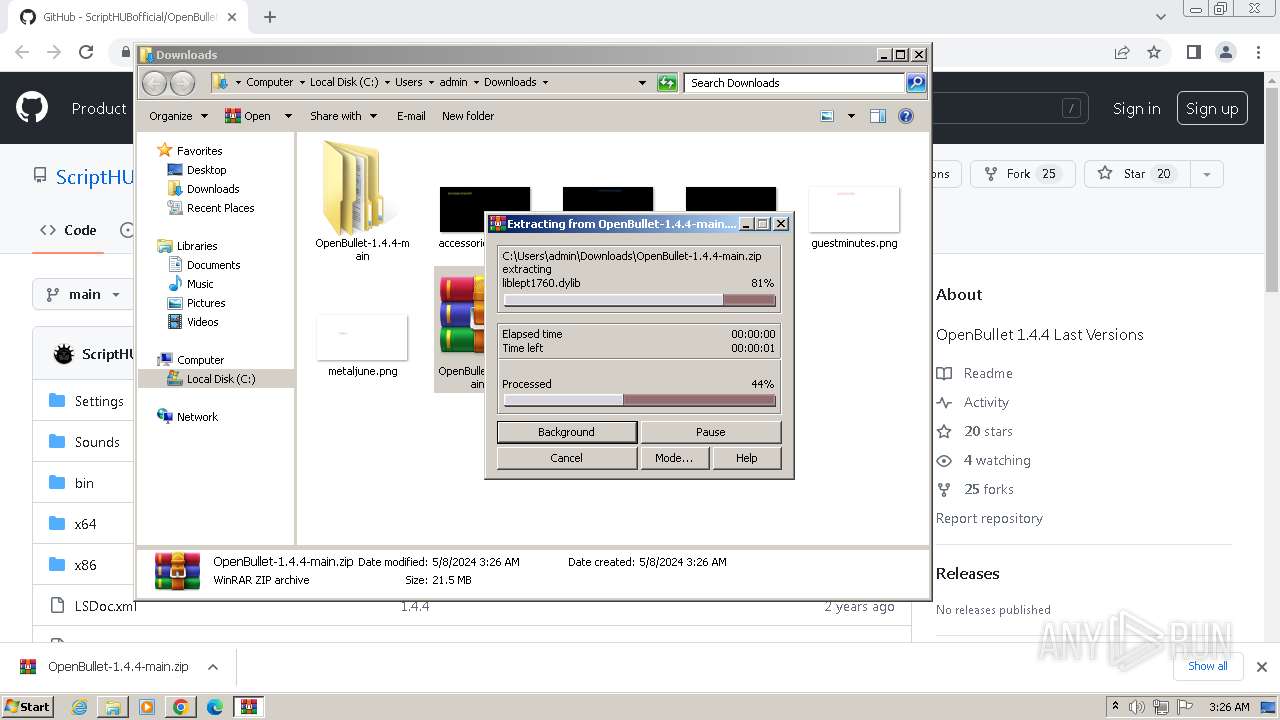Open Chrome side panel icon

[x=1193, y=52]
